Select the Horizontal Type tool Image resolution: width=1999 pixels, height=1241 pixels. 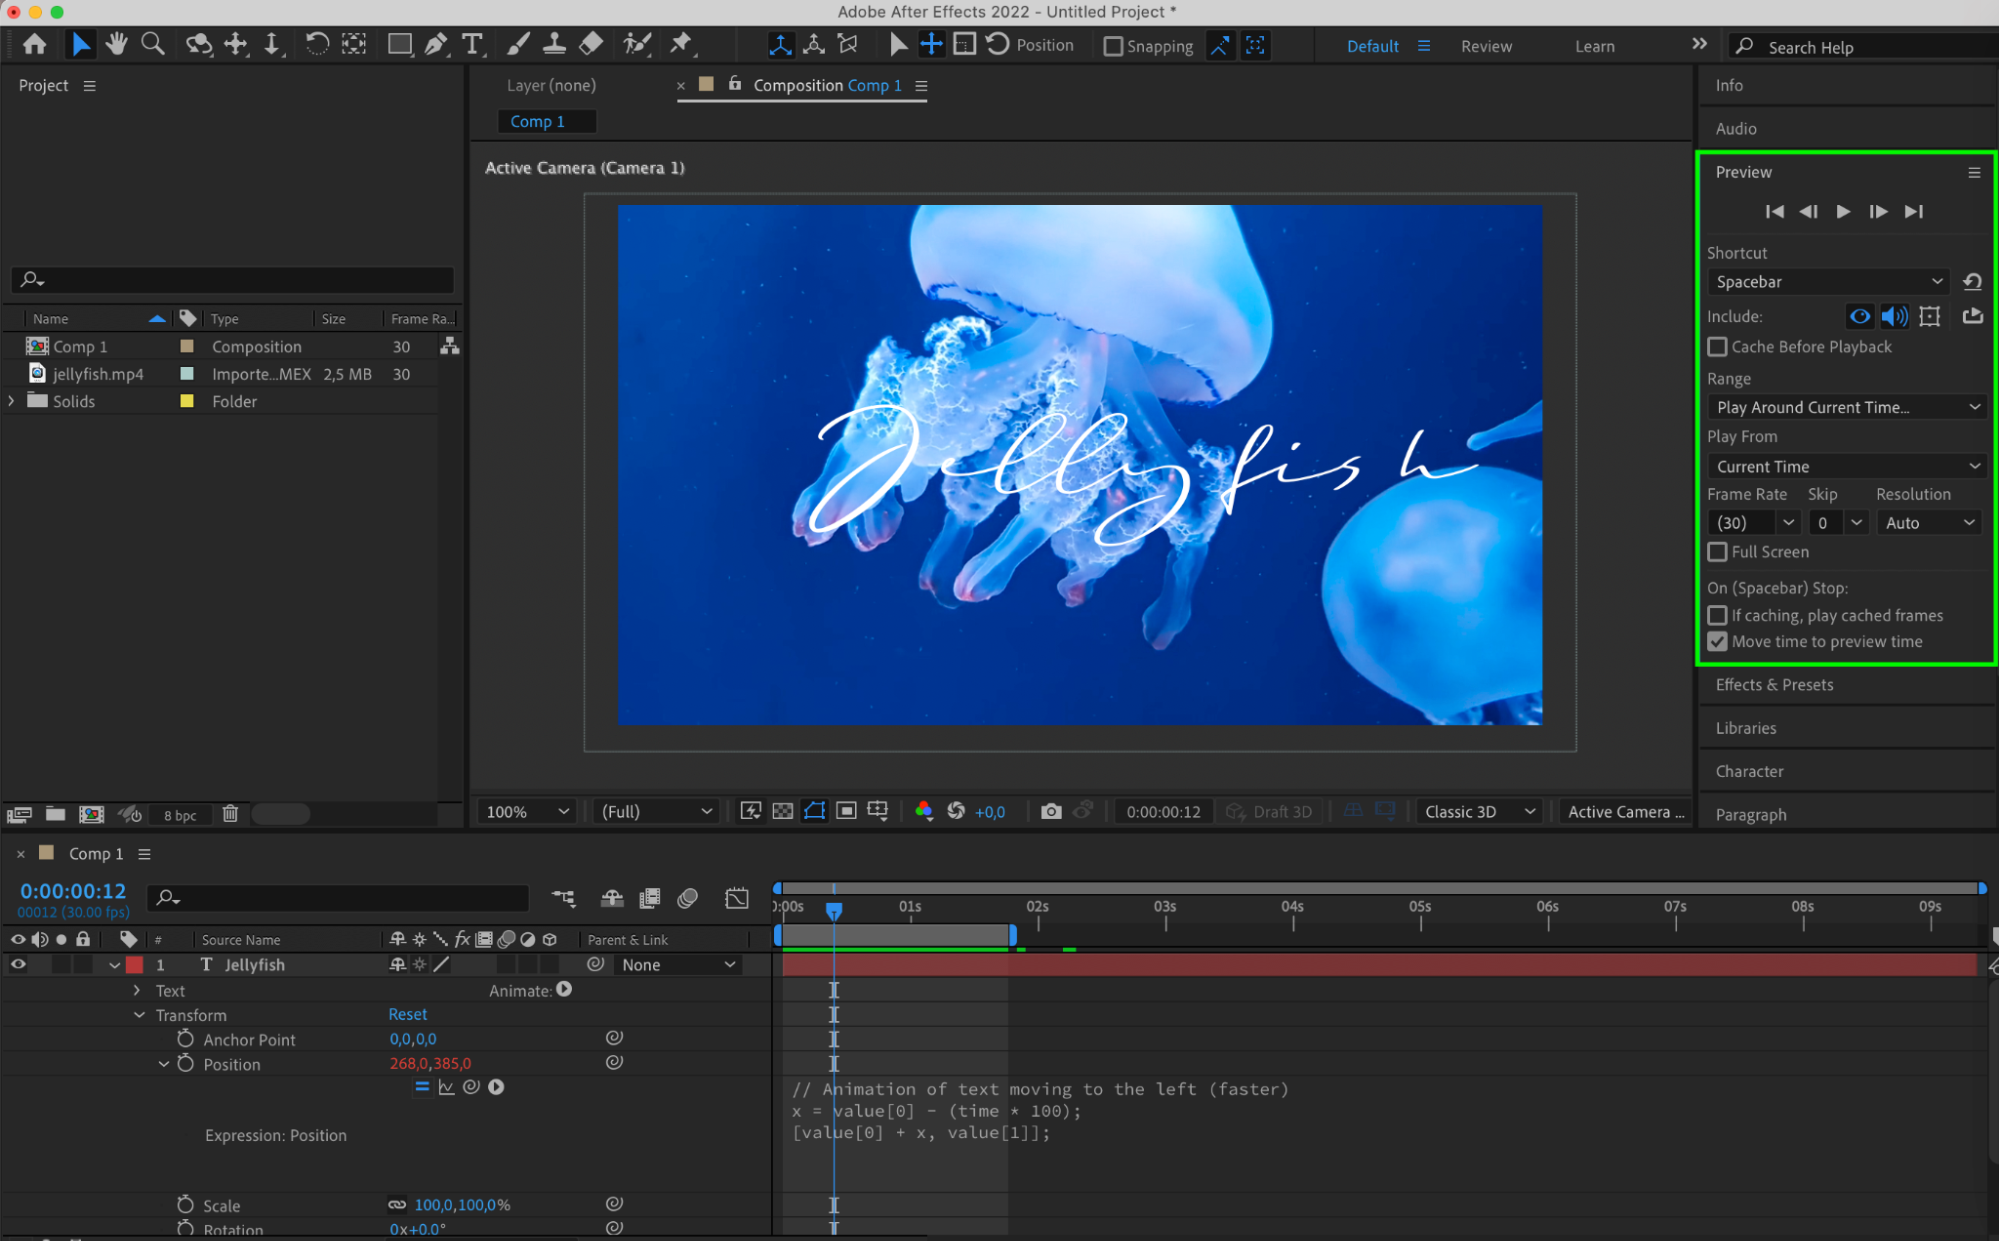472,44
